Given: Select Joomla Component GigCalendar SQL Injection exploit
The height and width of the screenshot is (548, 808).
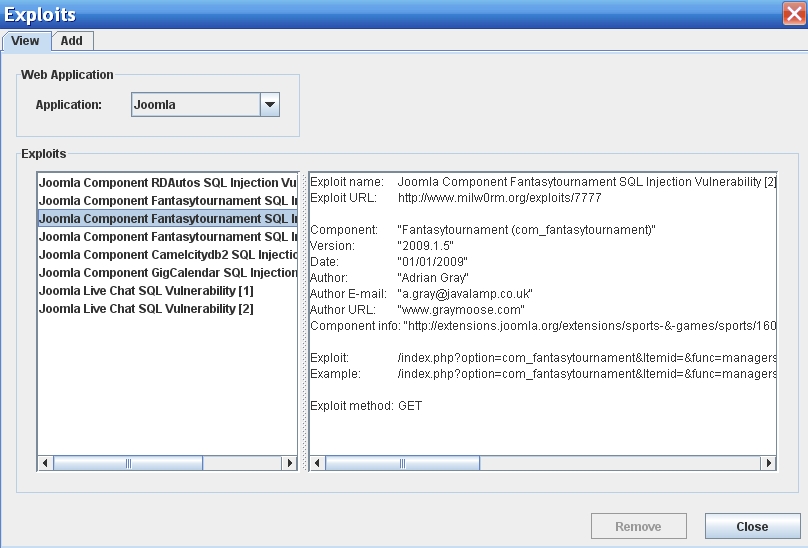Looking at the screenshot, I should pos(167,273).
